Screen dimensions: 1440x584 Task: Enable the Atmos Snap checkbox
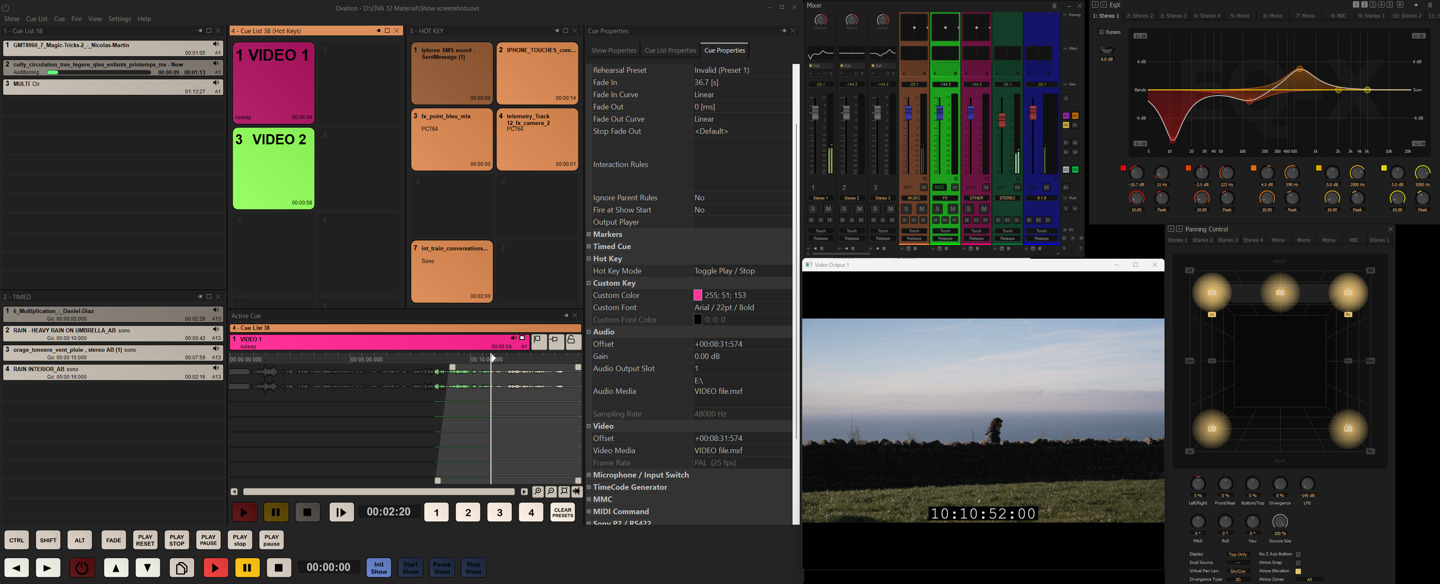[x=1298, y=563]
